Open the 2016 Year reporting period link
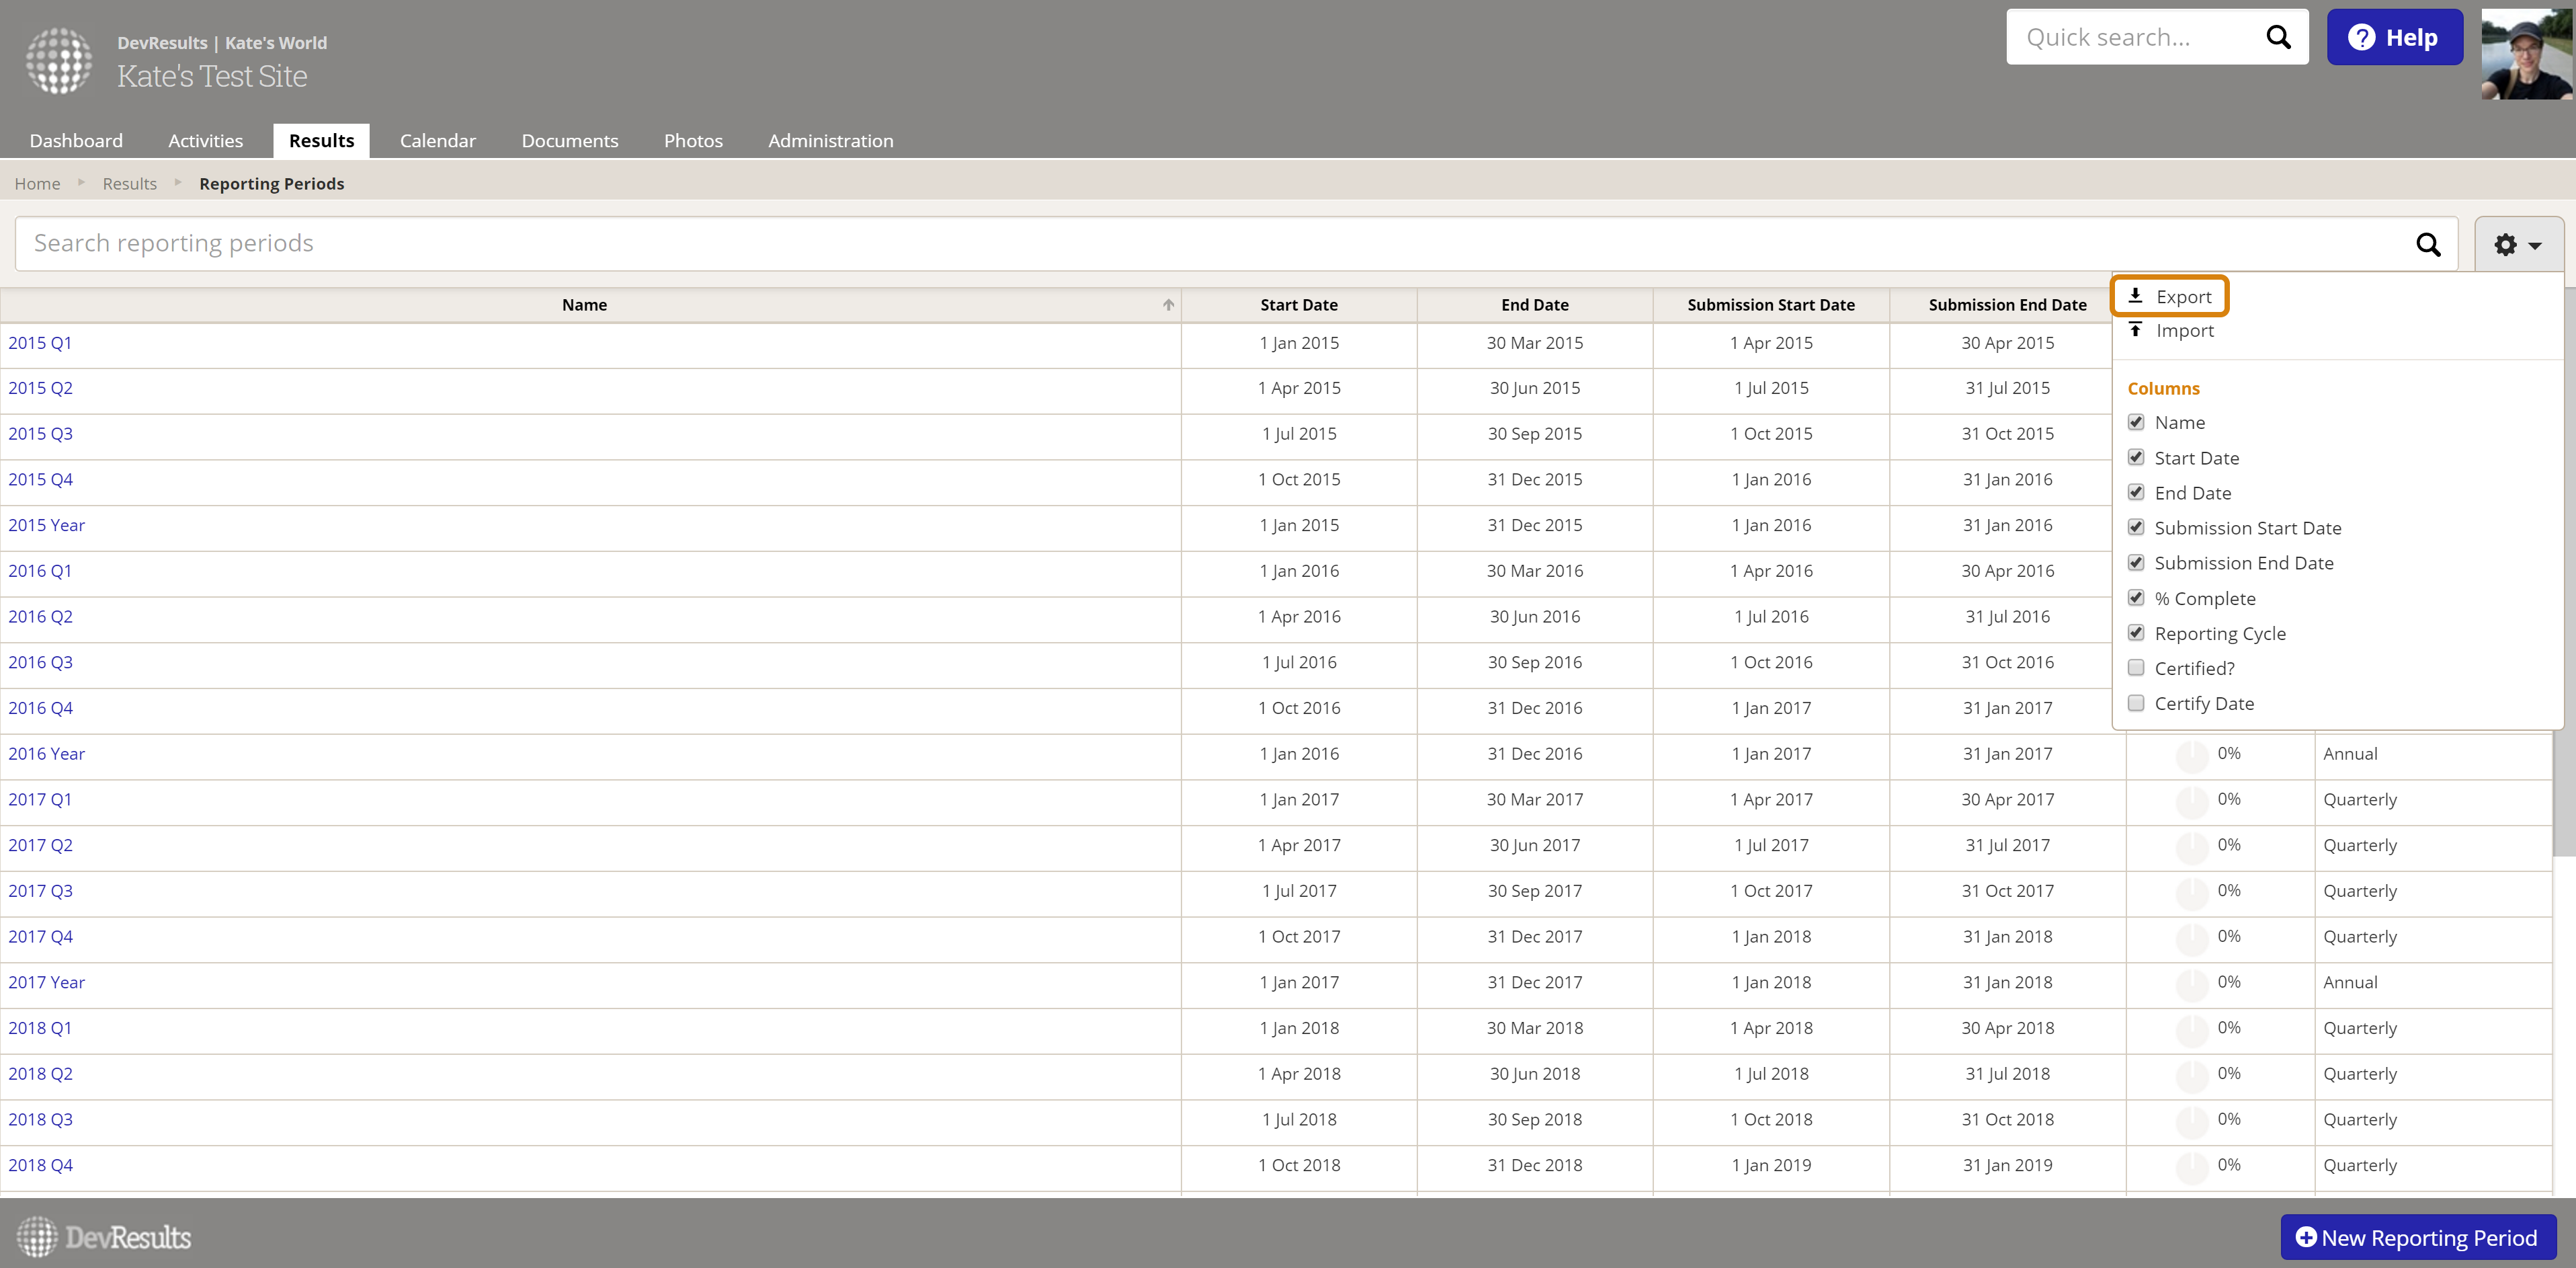2576x1268 pixels. 46,754
